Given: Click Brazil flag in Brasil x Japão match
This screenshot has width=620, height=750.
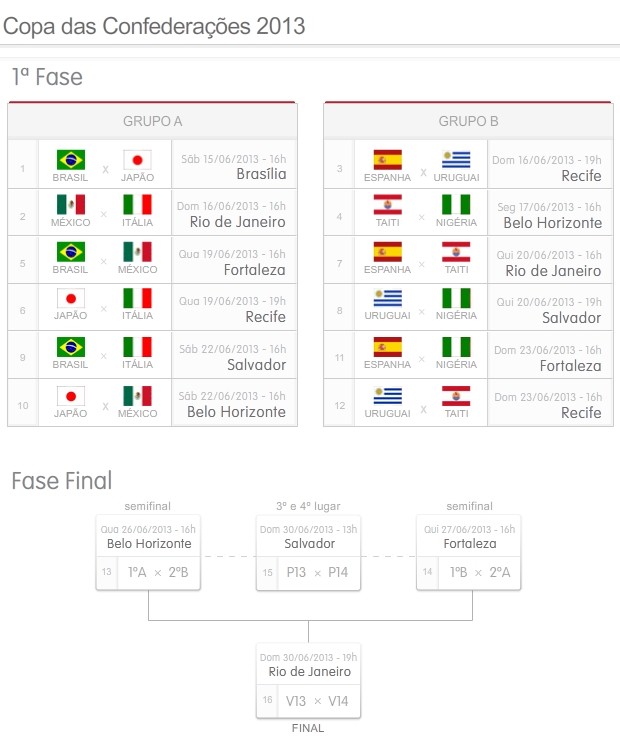Looking at the screenshot, I should [71, 160].
